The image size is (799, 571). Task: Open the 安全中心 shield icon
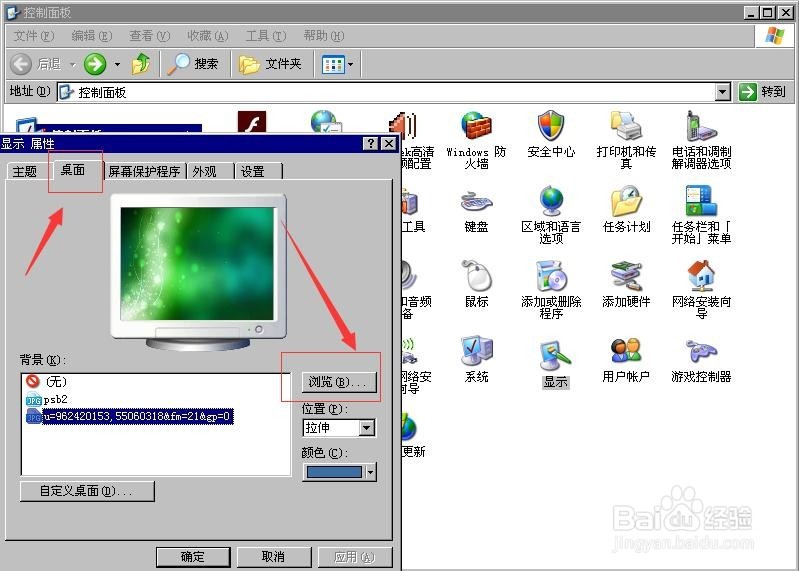click(x=551, y=125)
